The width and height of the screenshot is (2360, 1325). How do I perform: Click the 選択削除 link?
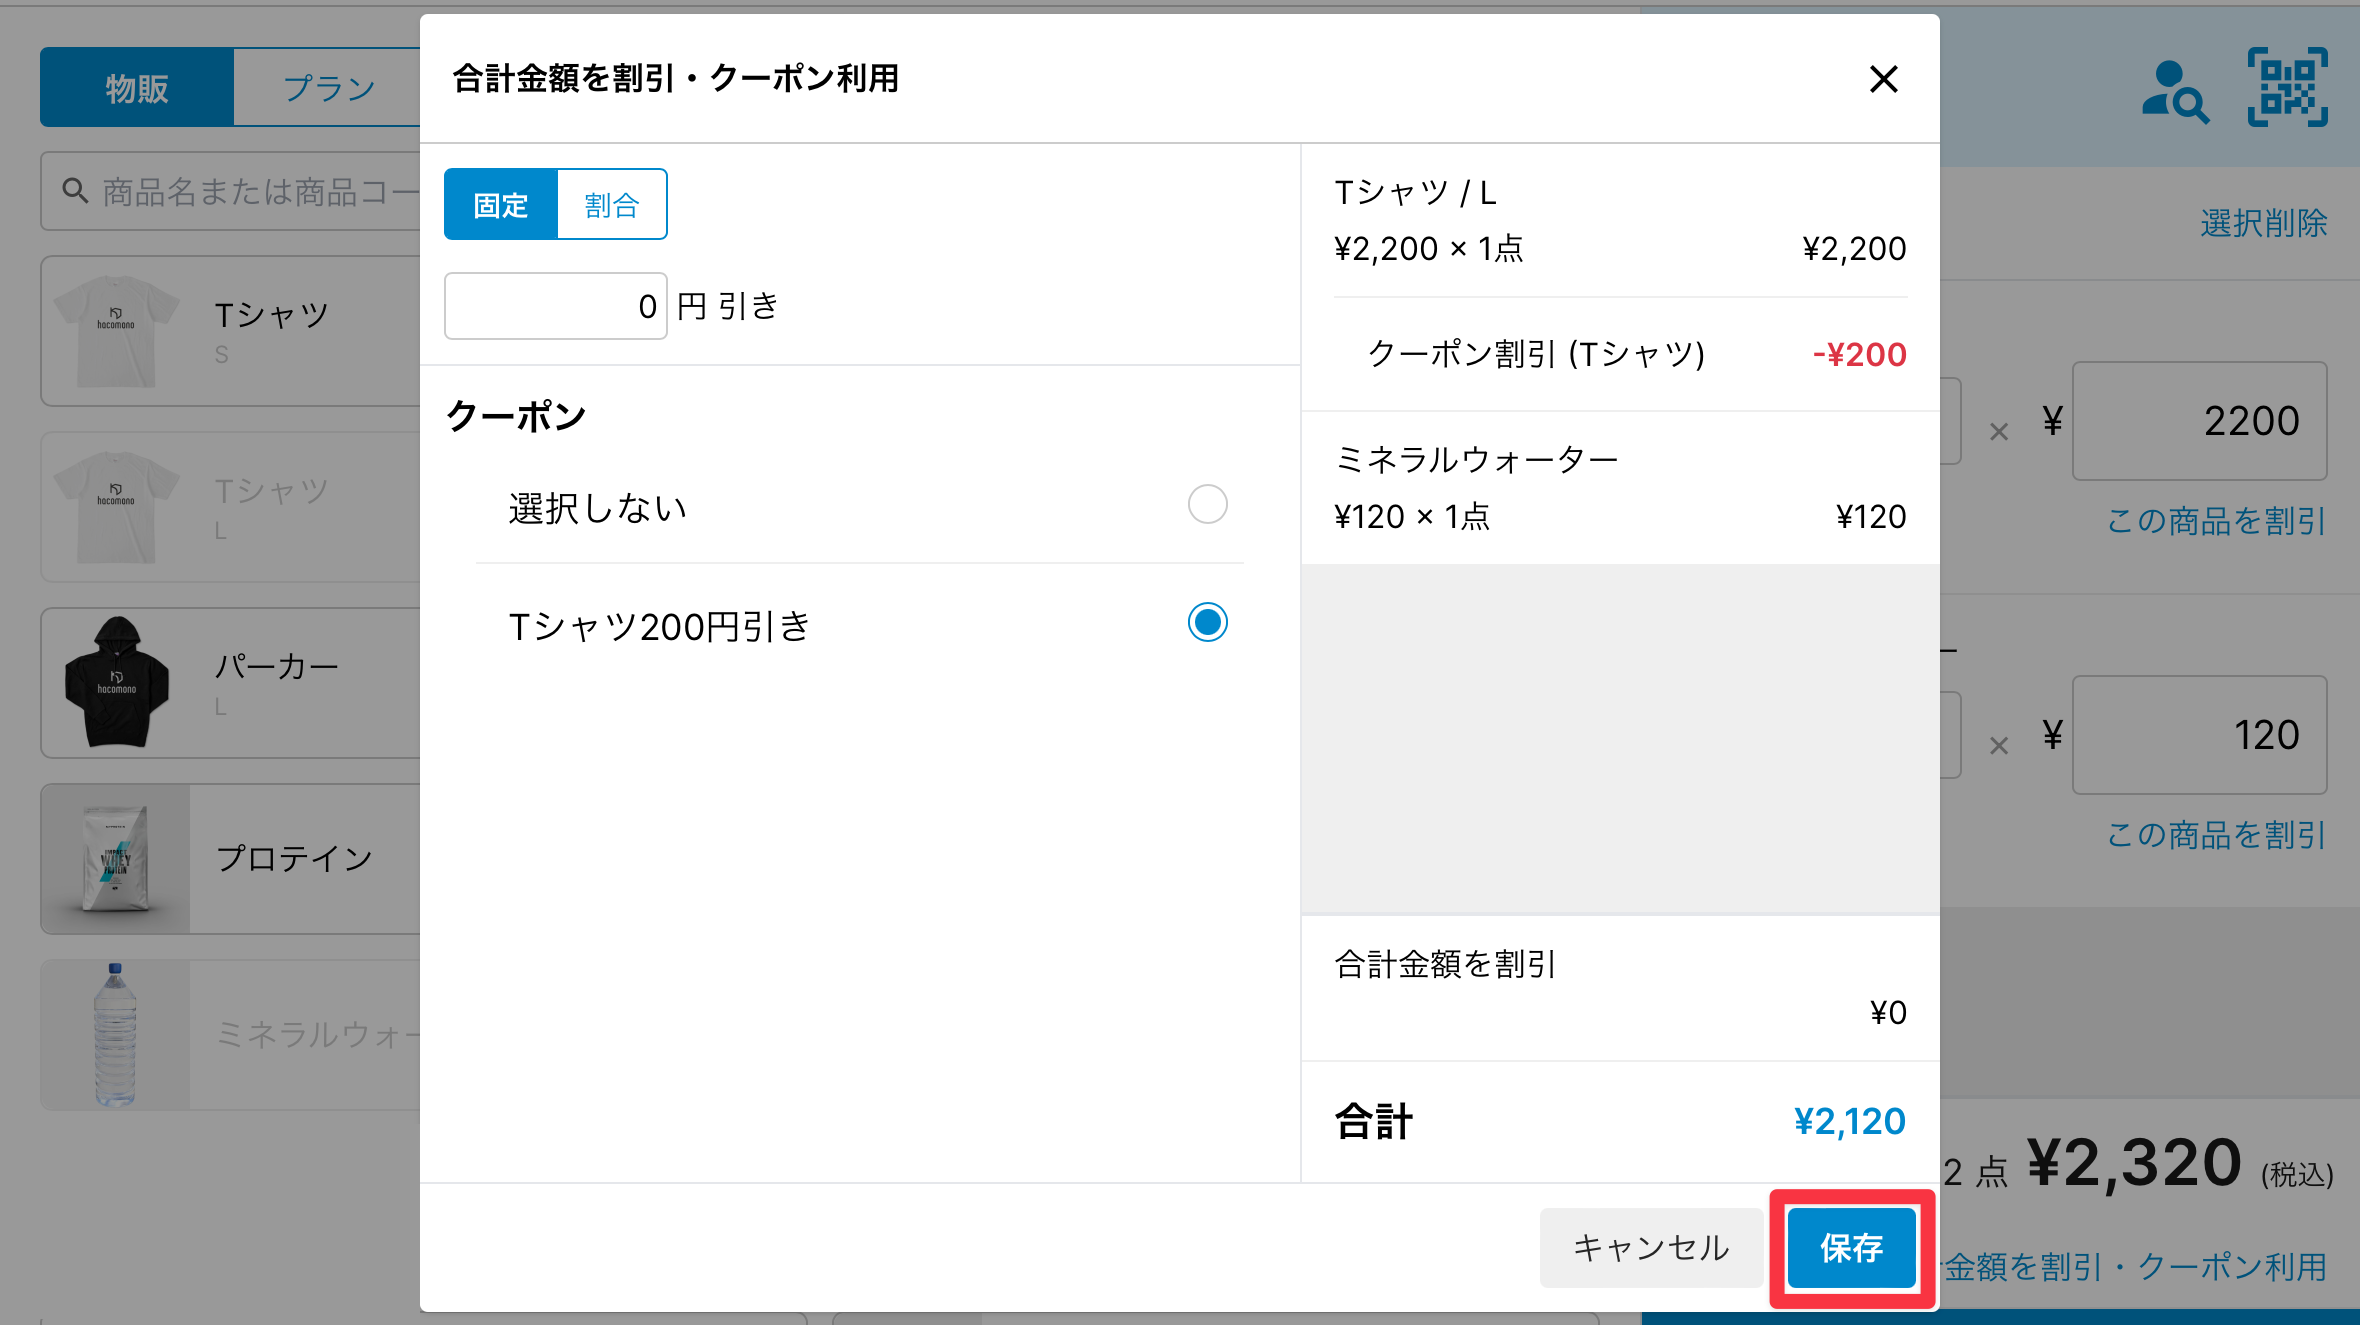point(2263,223)
